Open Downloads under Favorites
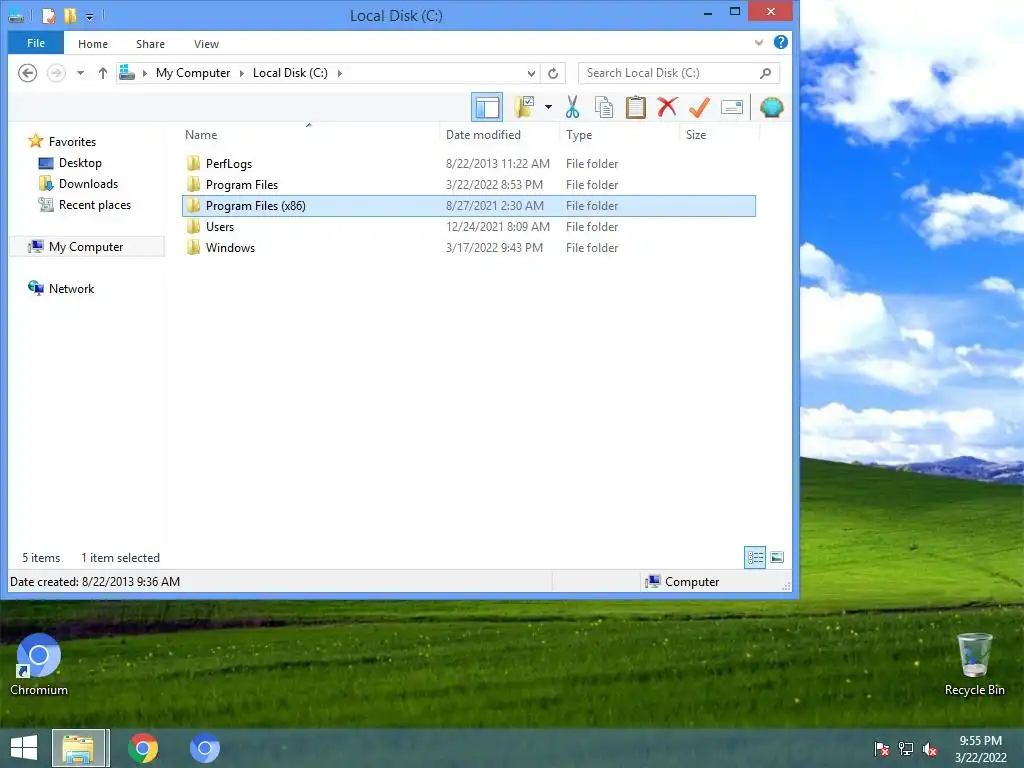This screenshot has height=768, width=1024. (88, 184)
